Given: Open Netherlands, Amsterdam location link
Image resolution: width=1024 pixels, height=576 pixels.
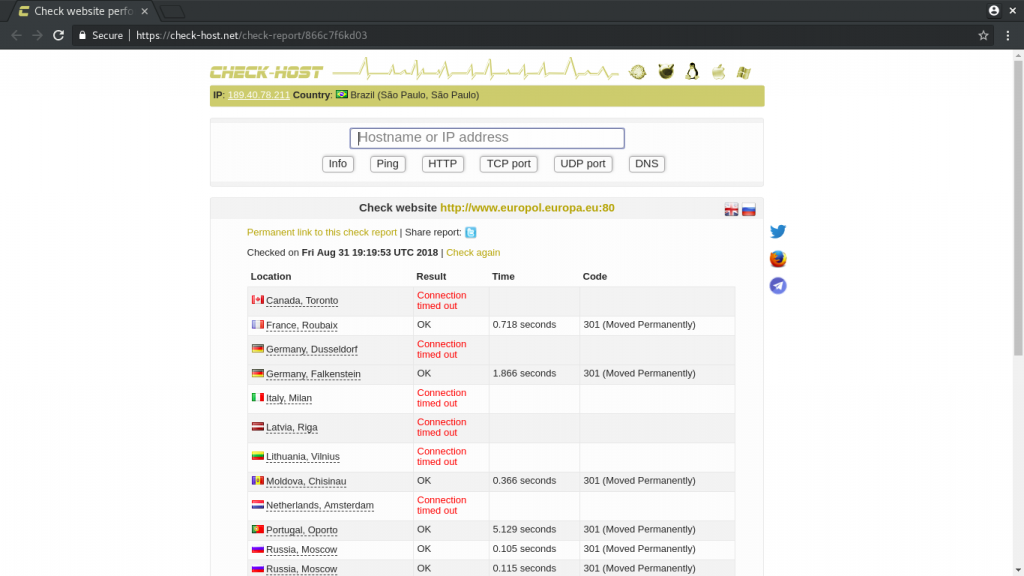Looking at the screenshot, I should click(319, 505).
